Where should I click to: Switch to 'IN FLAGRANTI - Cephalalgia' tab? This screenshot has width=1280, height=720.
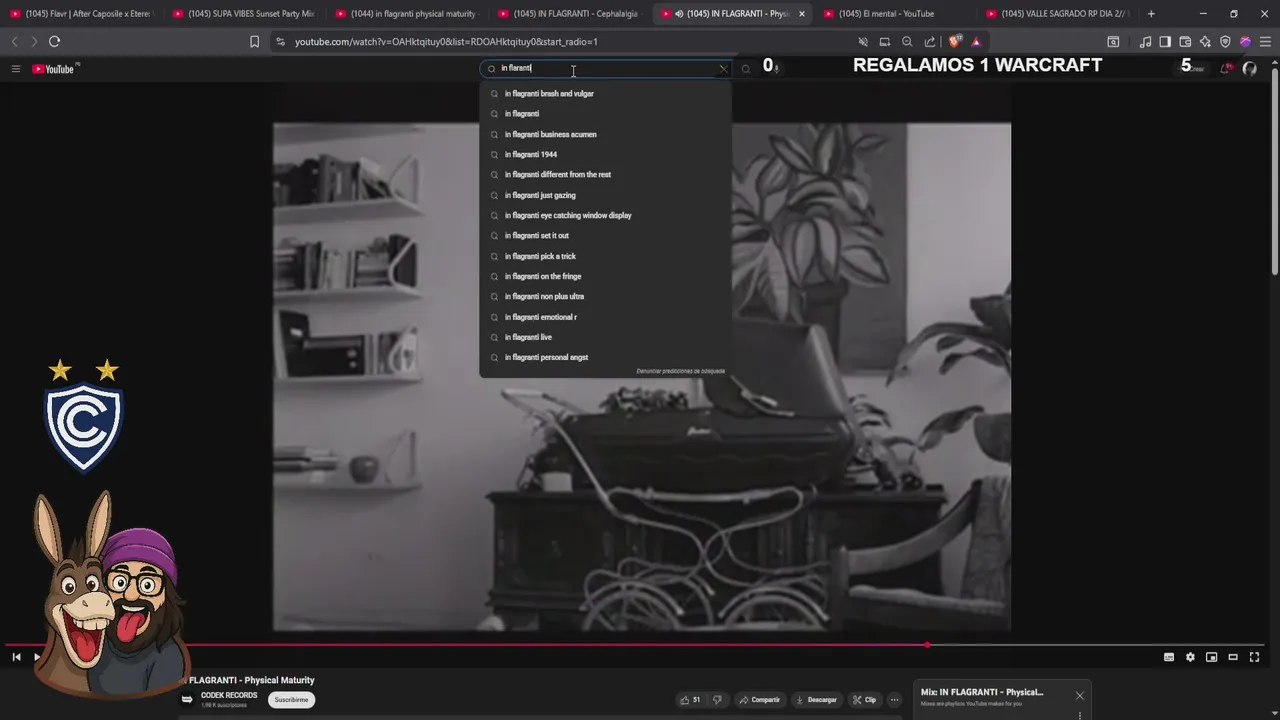tap(569, 14)
